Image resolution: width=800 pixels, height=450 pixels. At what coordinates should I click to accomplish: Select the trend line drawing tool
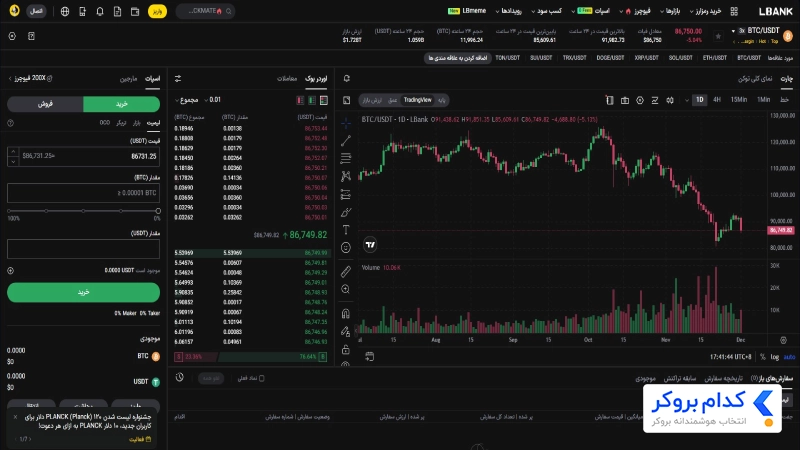point(346,140)
